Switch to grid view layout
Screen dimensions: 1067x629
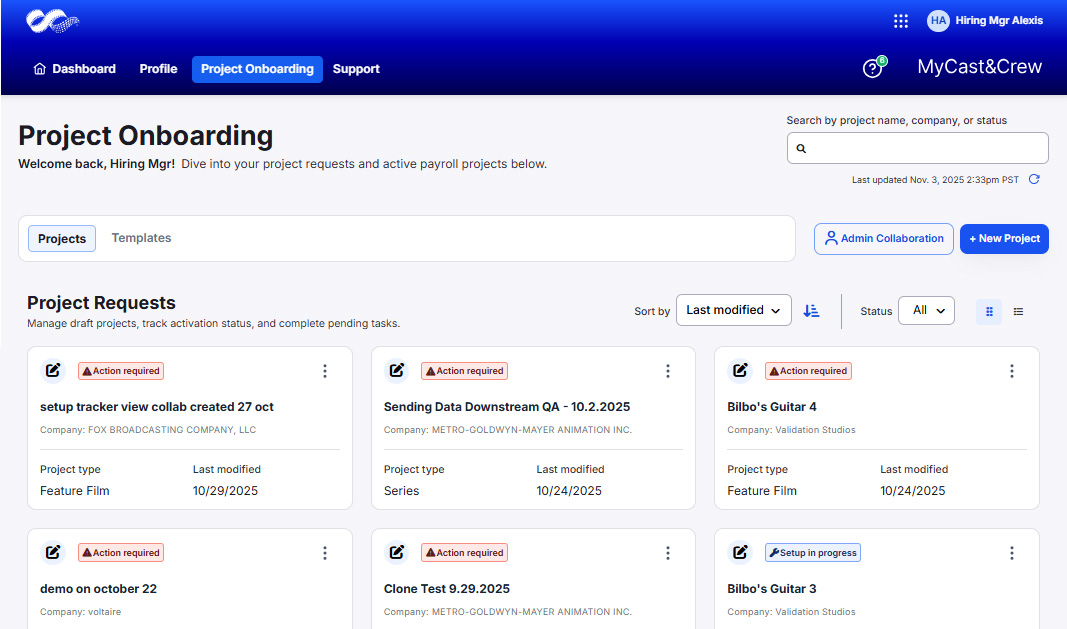pyautogui.click(x=989, y=311)
